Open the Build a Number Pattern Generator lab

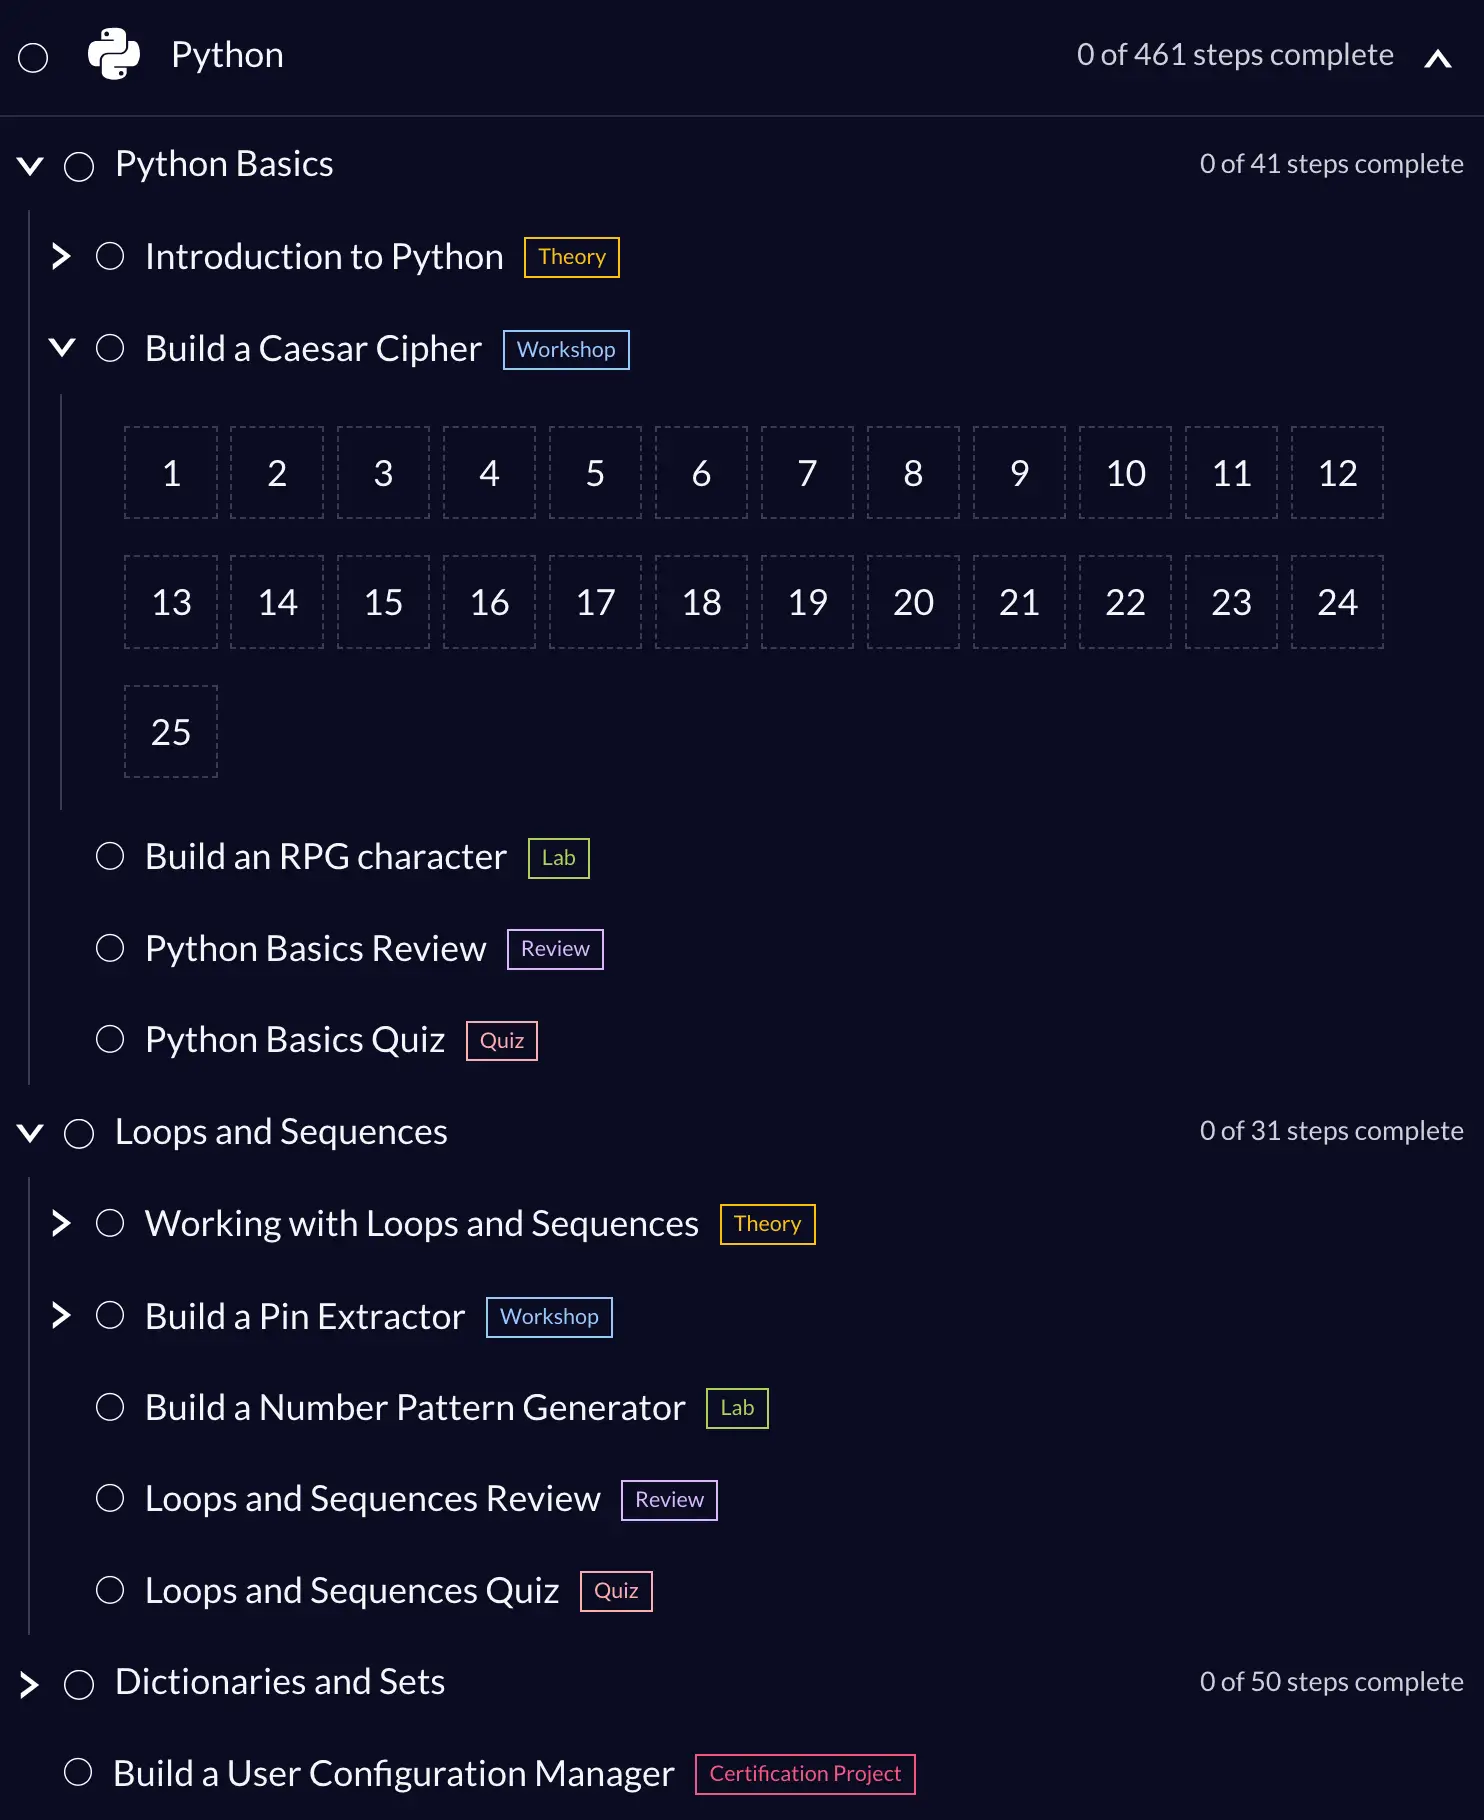415,1407
